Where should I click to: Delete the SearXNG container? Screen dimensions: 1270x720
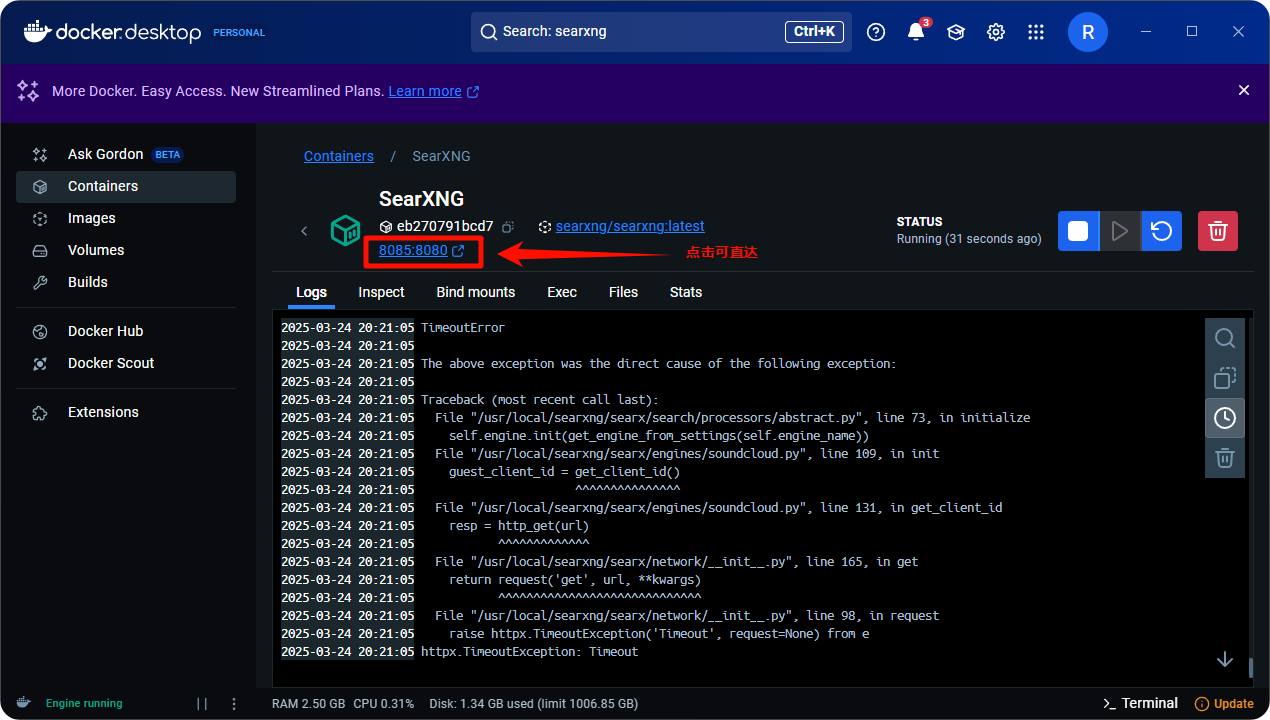coord(1217,231)
